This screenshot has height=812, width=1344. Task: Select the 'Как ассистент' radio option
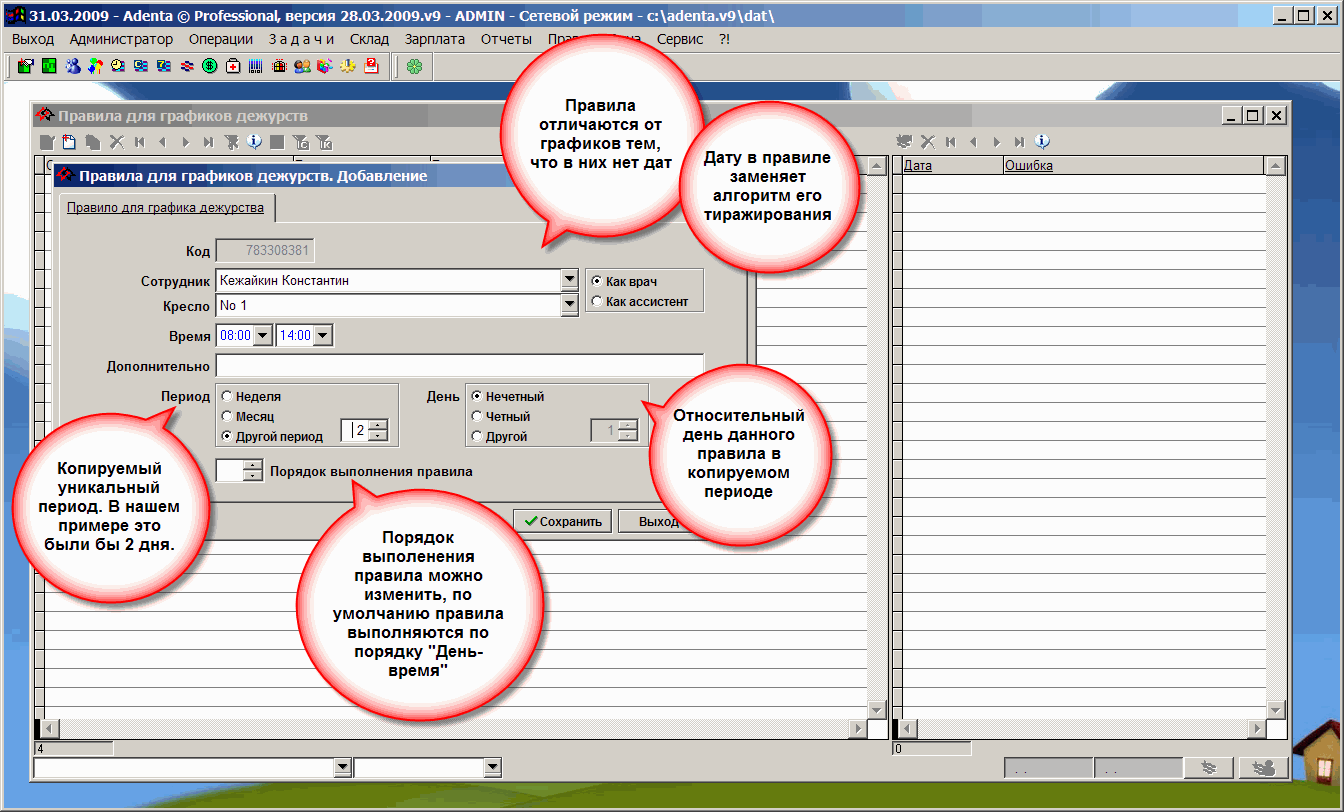[597, 302]
